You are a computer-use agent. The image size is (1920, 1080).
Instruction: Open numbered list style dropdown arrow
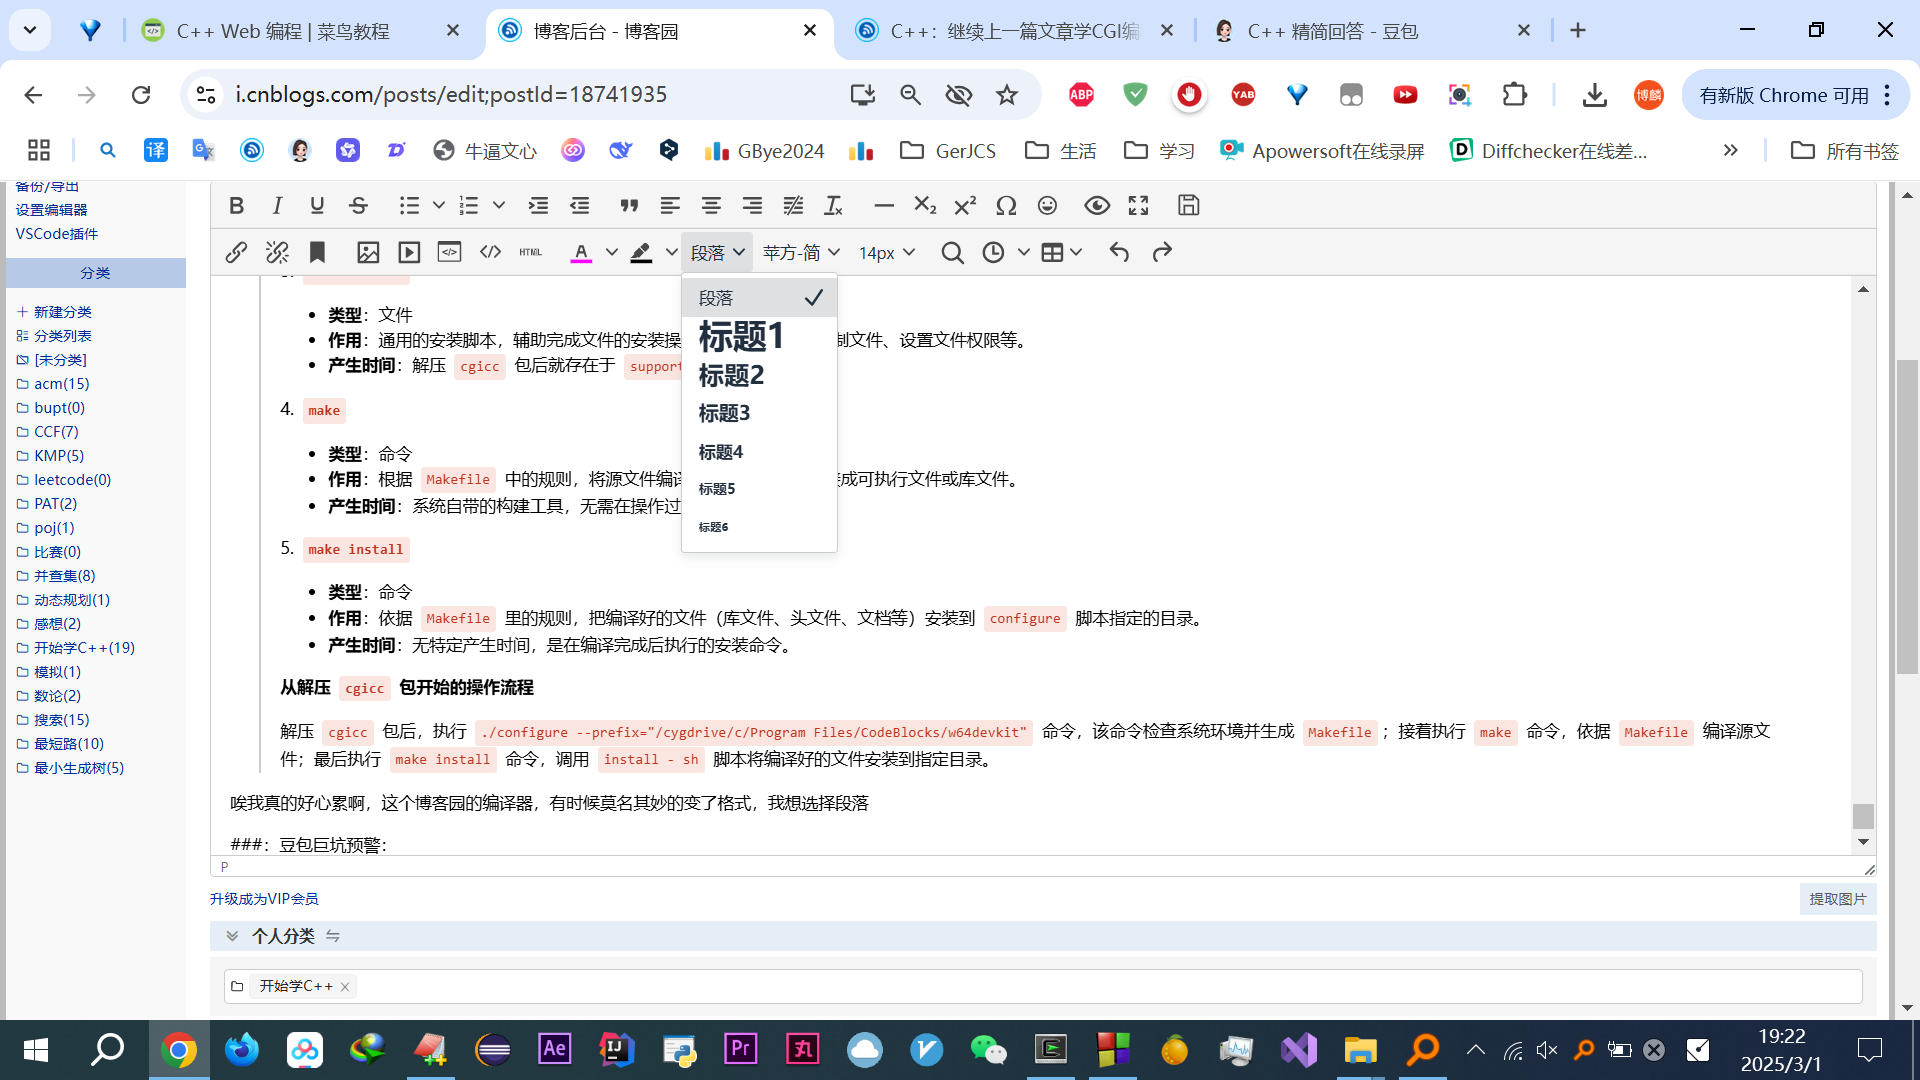click(x=498, y=206)
